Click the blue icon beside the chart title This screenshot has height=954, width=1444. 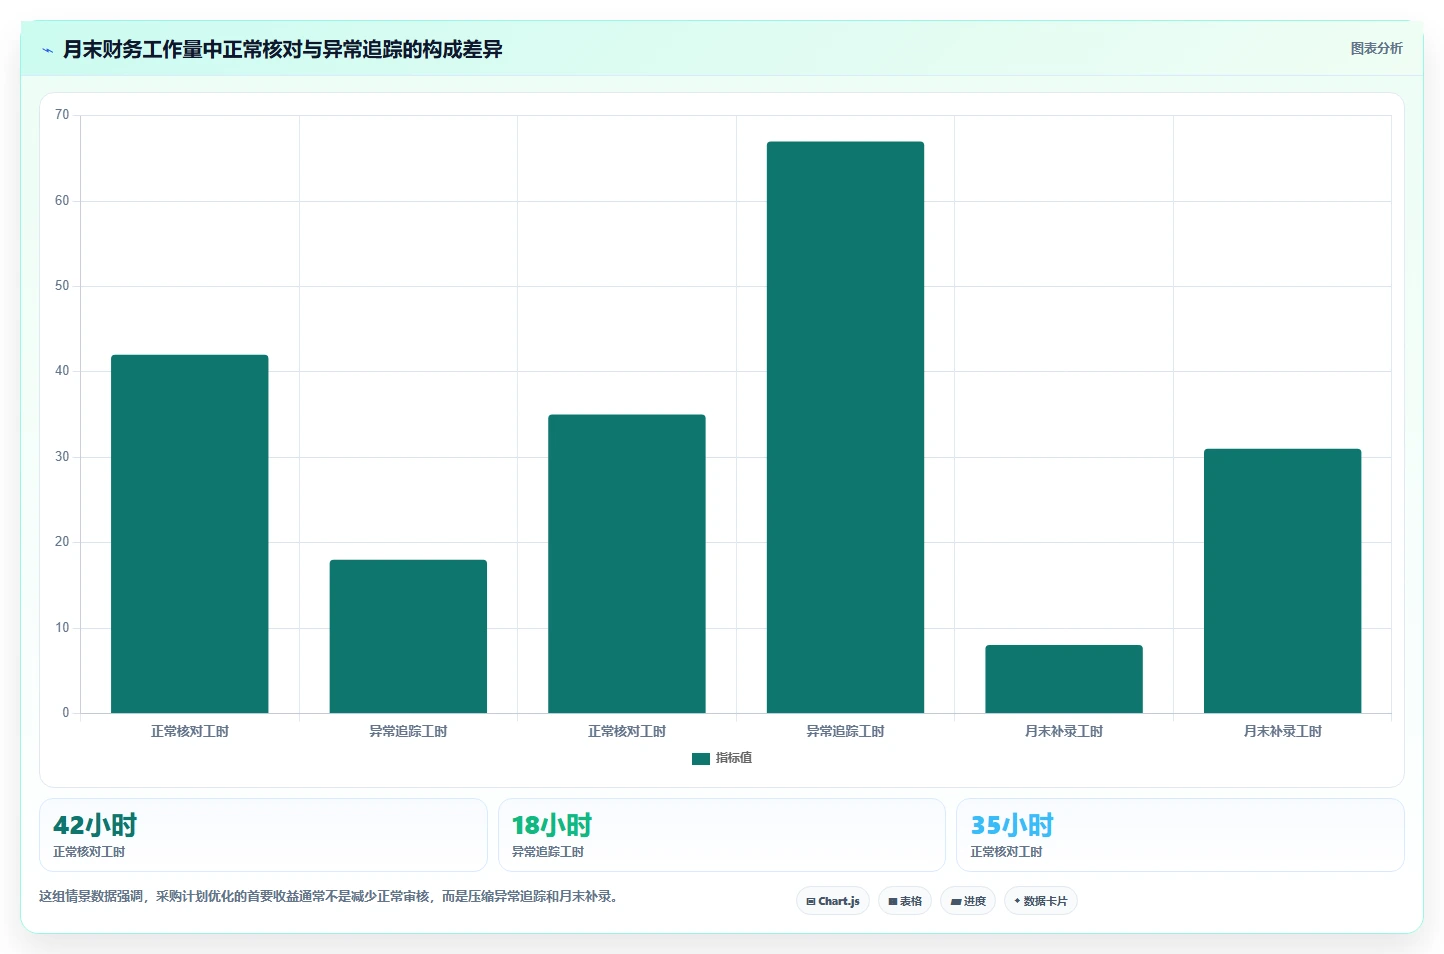tap(47, 50)
